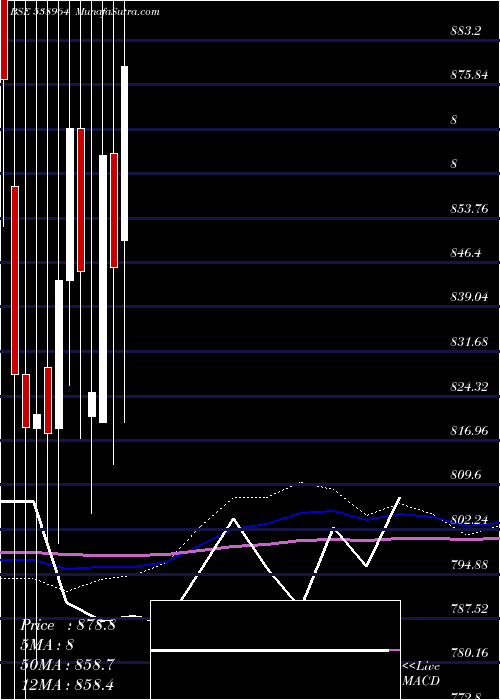Click the Price : 878.8 readout
Viewport: 500px width, 700px height.
coord(68,625)
